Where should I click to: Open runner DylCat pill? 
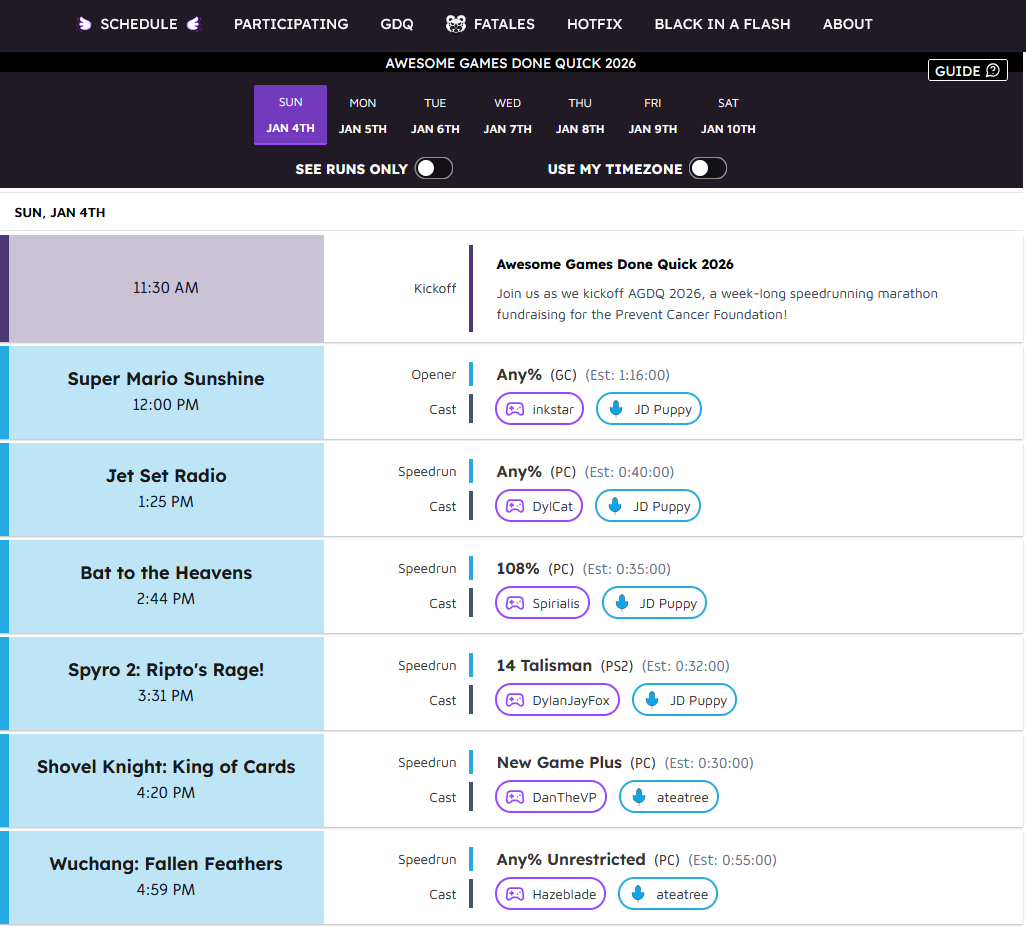click(x=539, y=506)
